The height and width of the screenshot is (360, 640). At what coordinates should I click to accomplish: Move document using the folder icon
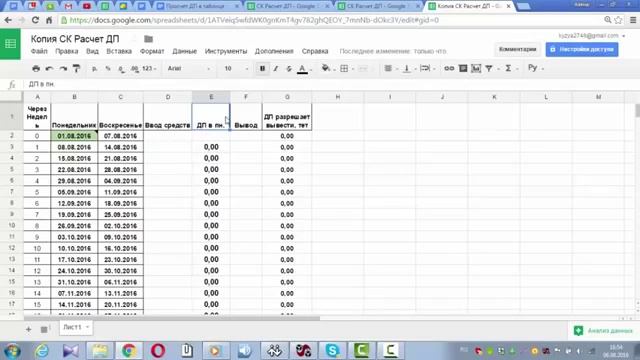(x=149, y=39)
